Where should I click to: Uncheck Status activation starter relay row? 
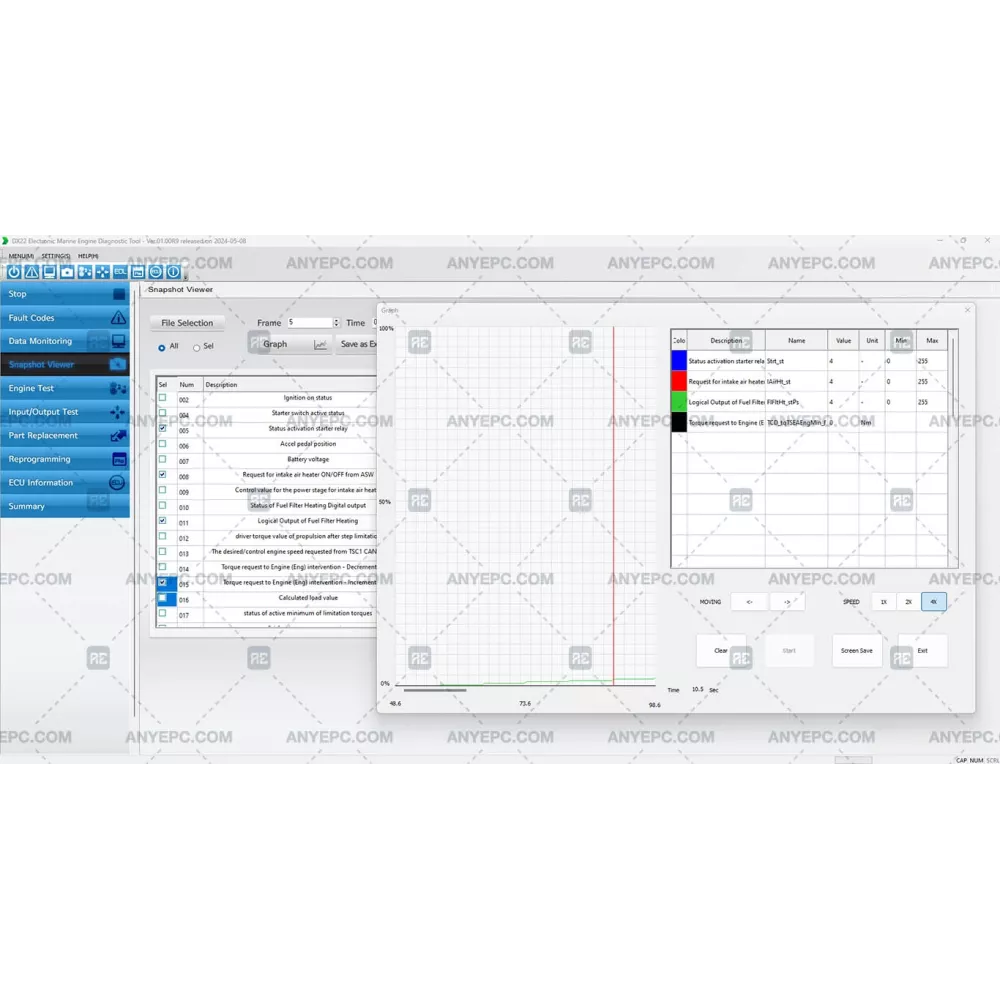pyautogui.click(x=163, y=428)
